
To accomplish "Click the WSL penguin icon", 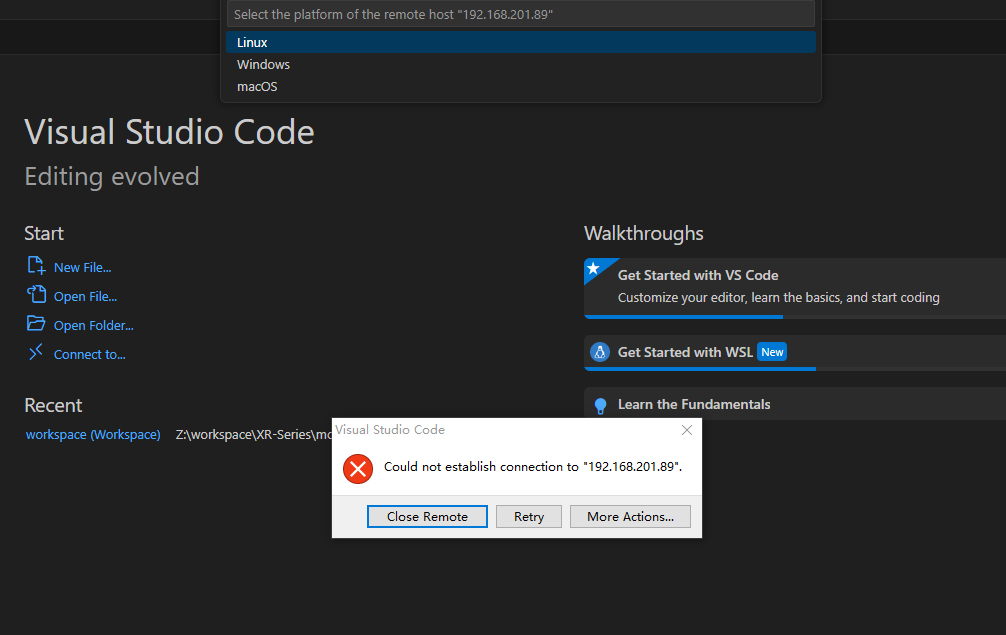I will coord(600,352).
